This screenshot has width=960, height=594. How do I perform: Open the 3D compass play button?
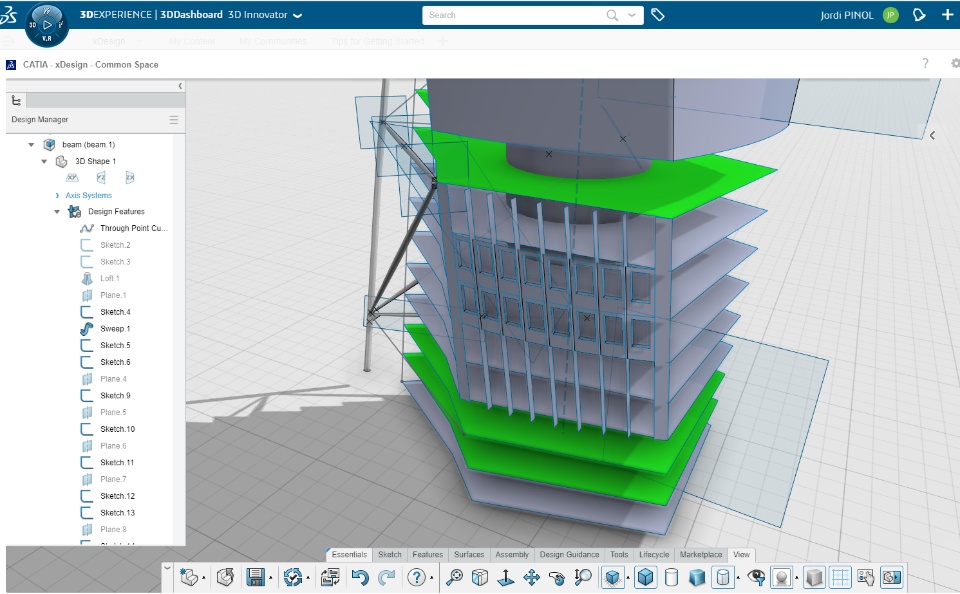click(47, 25)
